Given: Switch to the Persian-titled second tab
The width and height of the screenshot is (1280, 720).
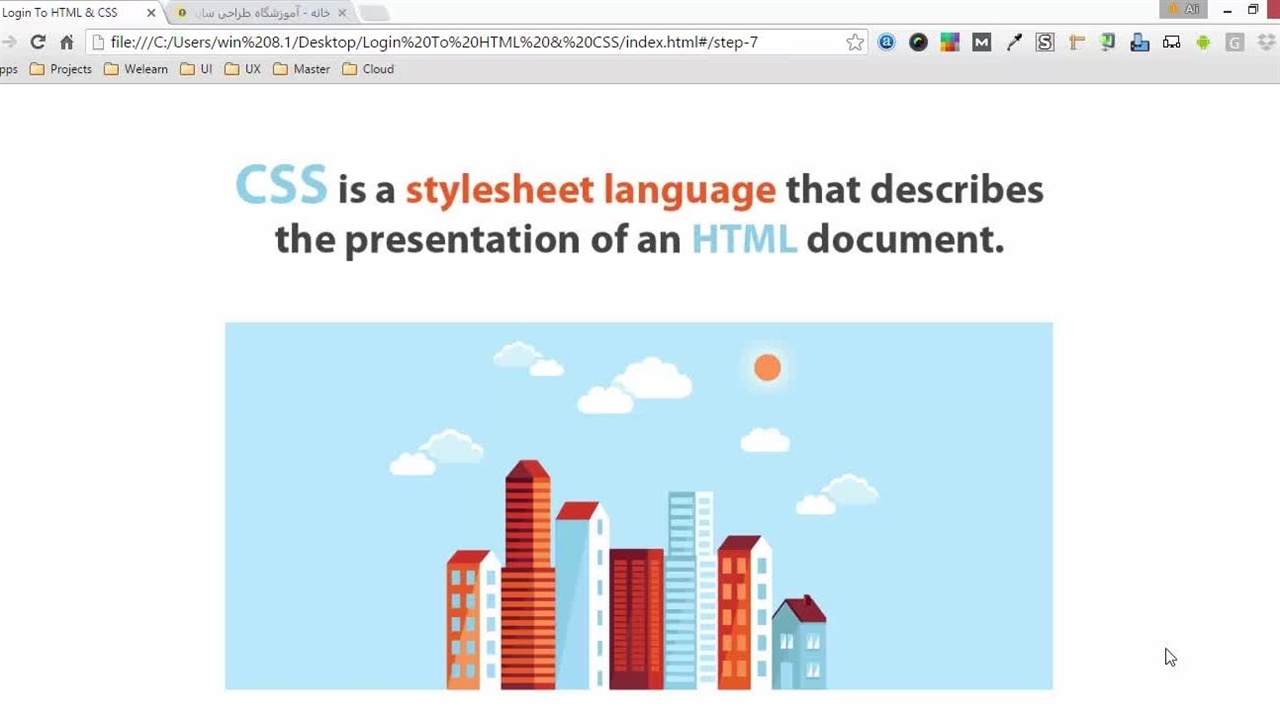Looking at the screenshot, I should point(262,13).
